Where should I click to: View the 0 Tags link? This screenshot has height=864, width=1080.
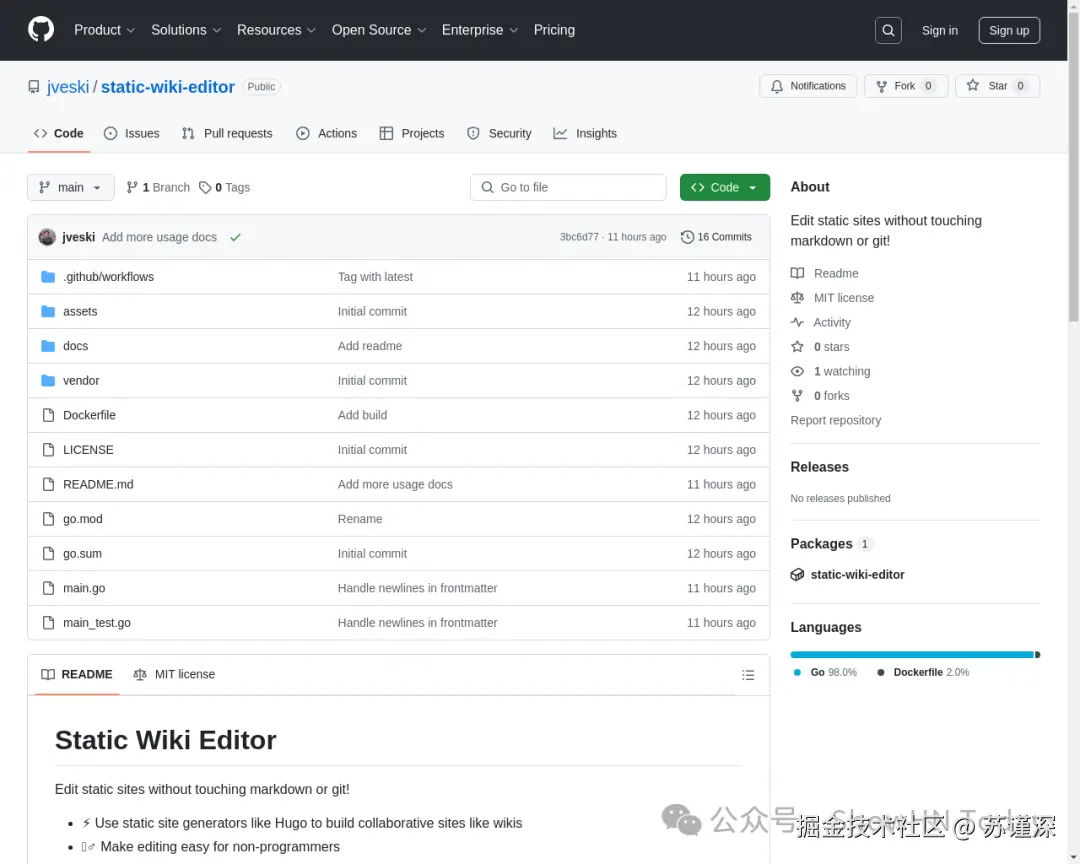(x=225, y=187)
